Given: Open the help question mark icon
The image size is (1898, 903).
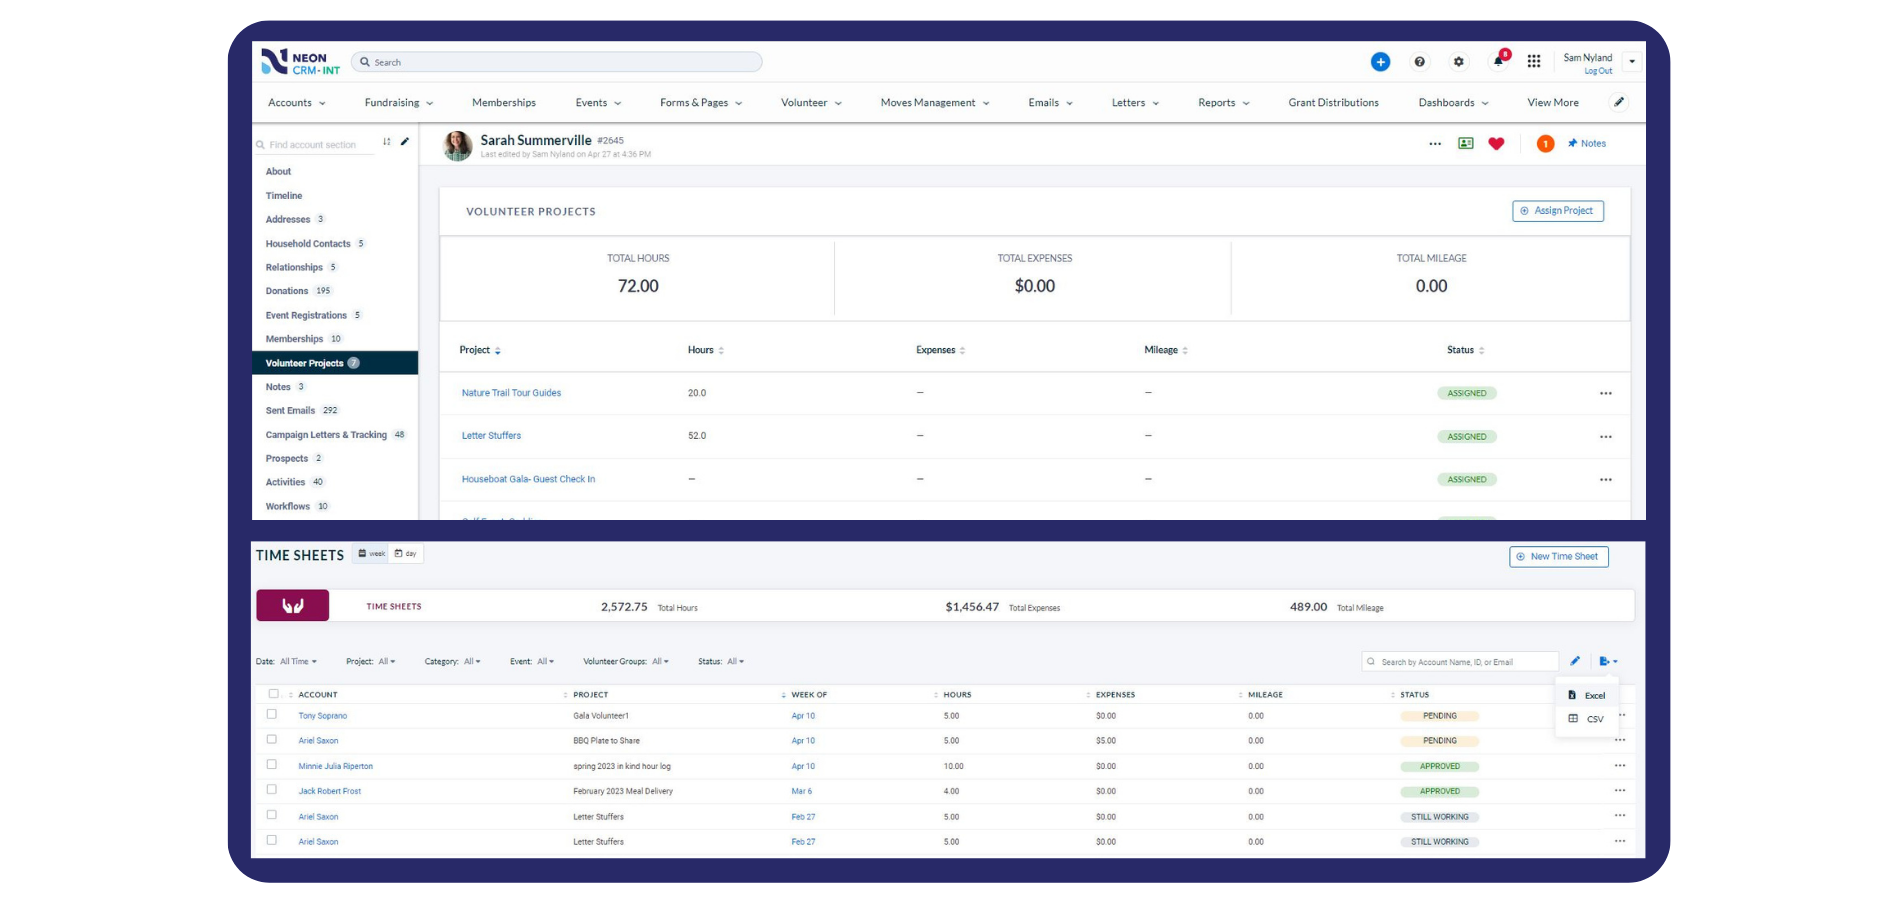Looking at the screenshot, I should pyautogui.click(x=1419, y=62).
